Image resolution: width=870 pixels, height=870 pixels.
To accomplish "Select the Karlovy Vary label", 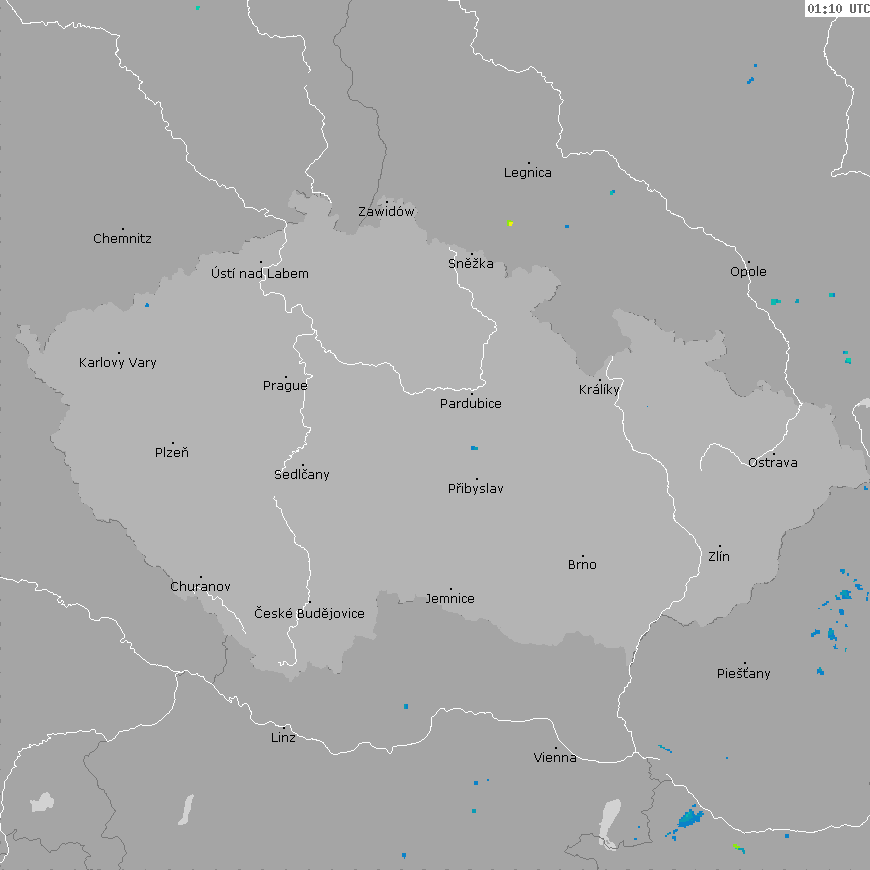I will (x=118, y=363).
